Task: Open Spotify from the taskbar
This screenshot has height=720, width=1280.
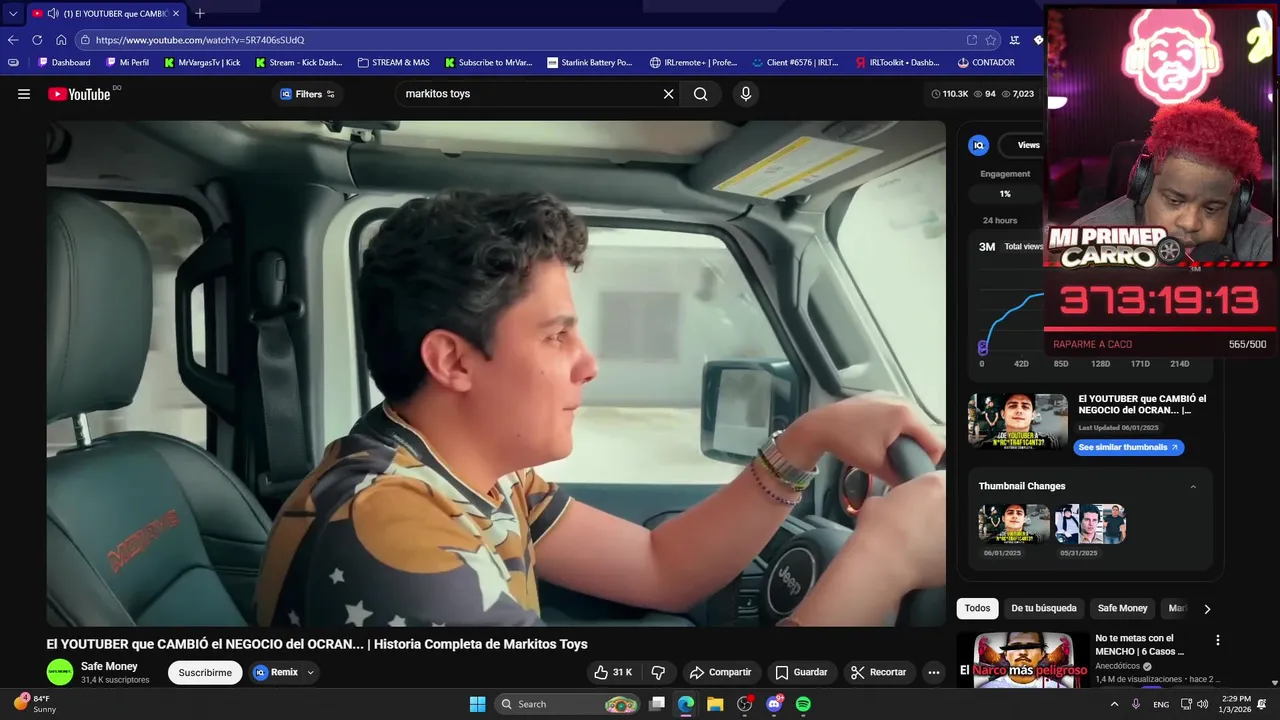Action: (x=803, y=704)
